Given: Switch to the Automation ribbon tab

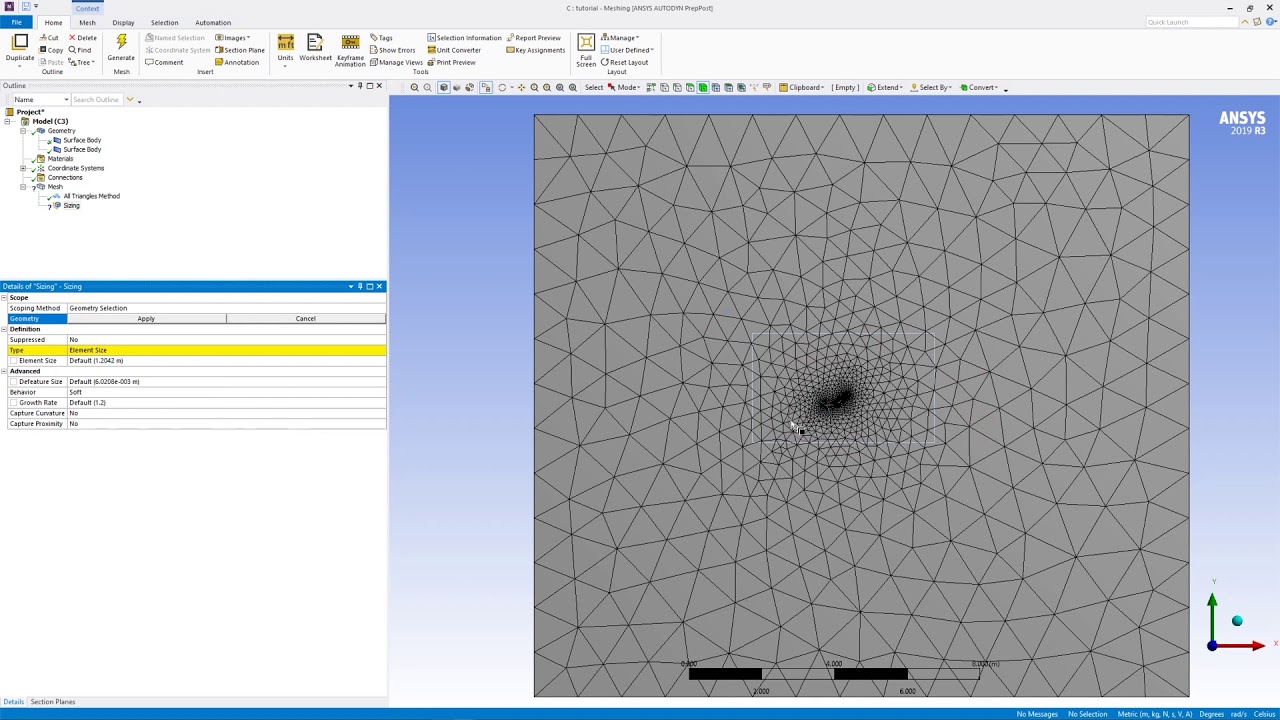Looking at the screenshot, I should [x=212, y=22].
